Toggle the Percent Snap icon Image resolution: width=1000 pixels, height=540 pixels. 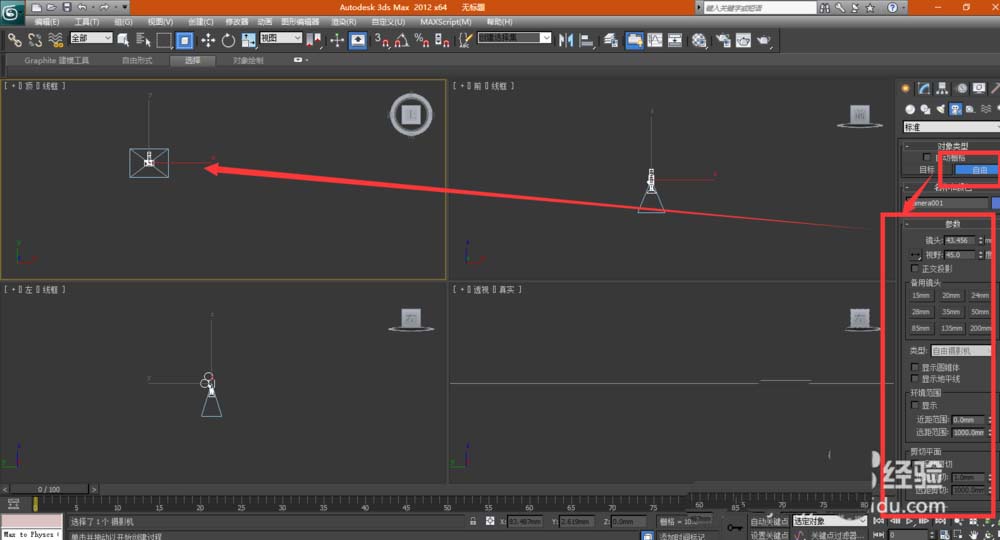[422, 40]
